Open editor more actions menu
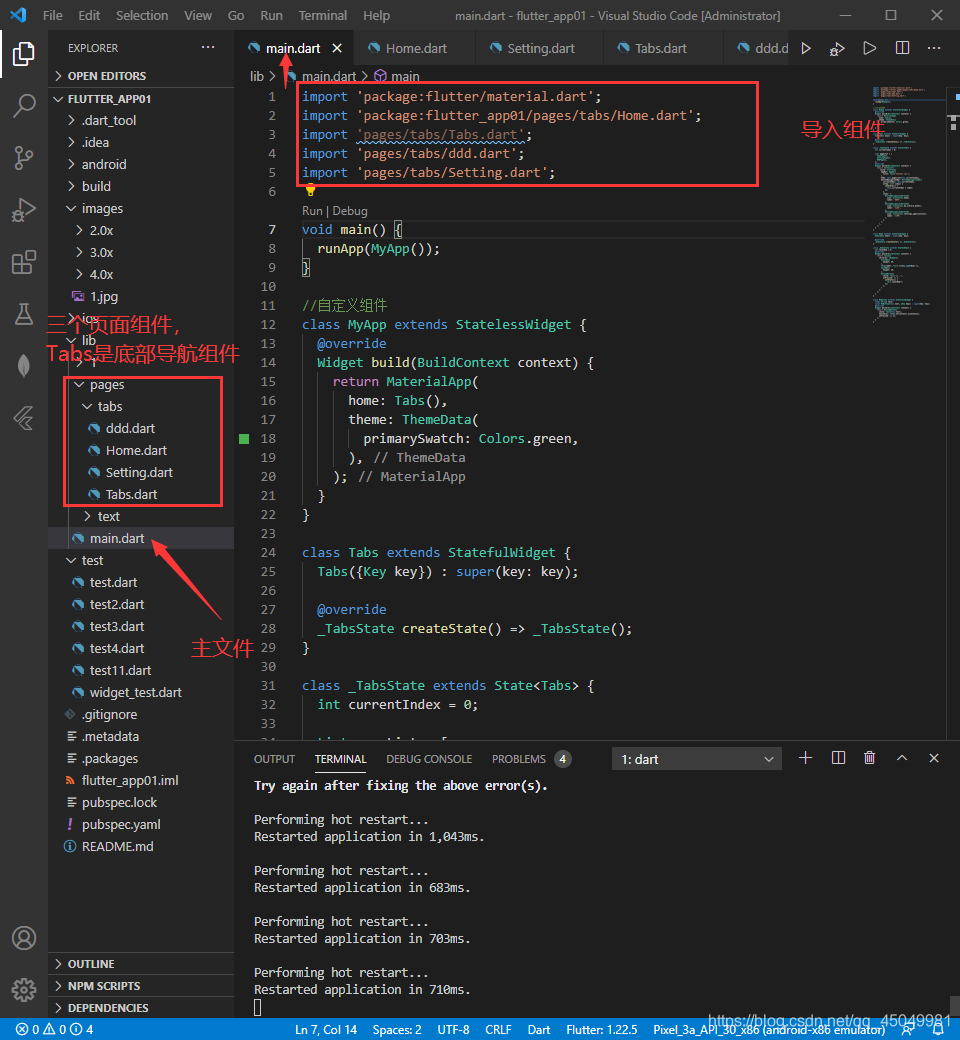This screenshot has width=960, height=1040. coord(934,48)
